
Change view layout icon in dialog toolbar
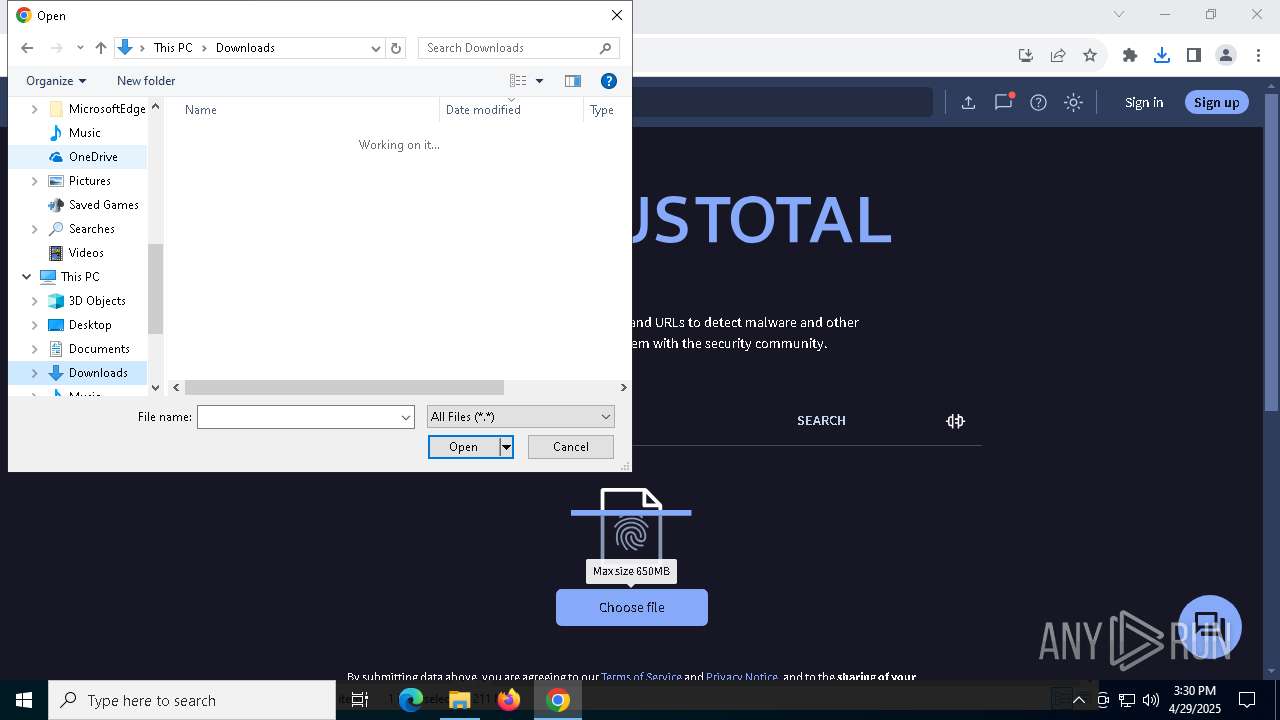518,81
